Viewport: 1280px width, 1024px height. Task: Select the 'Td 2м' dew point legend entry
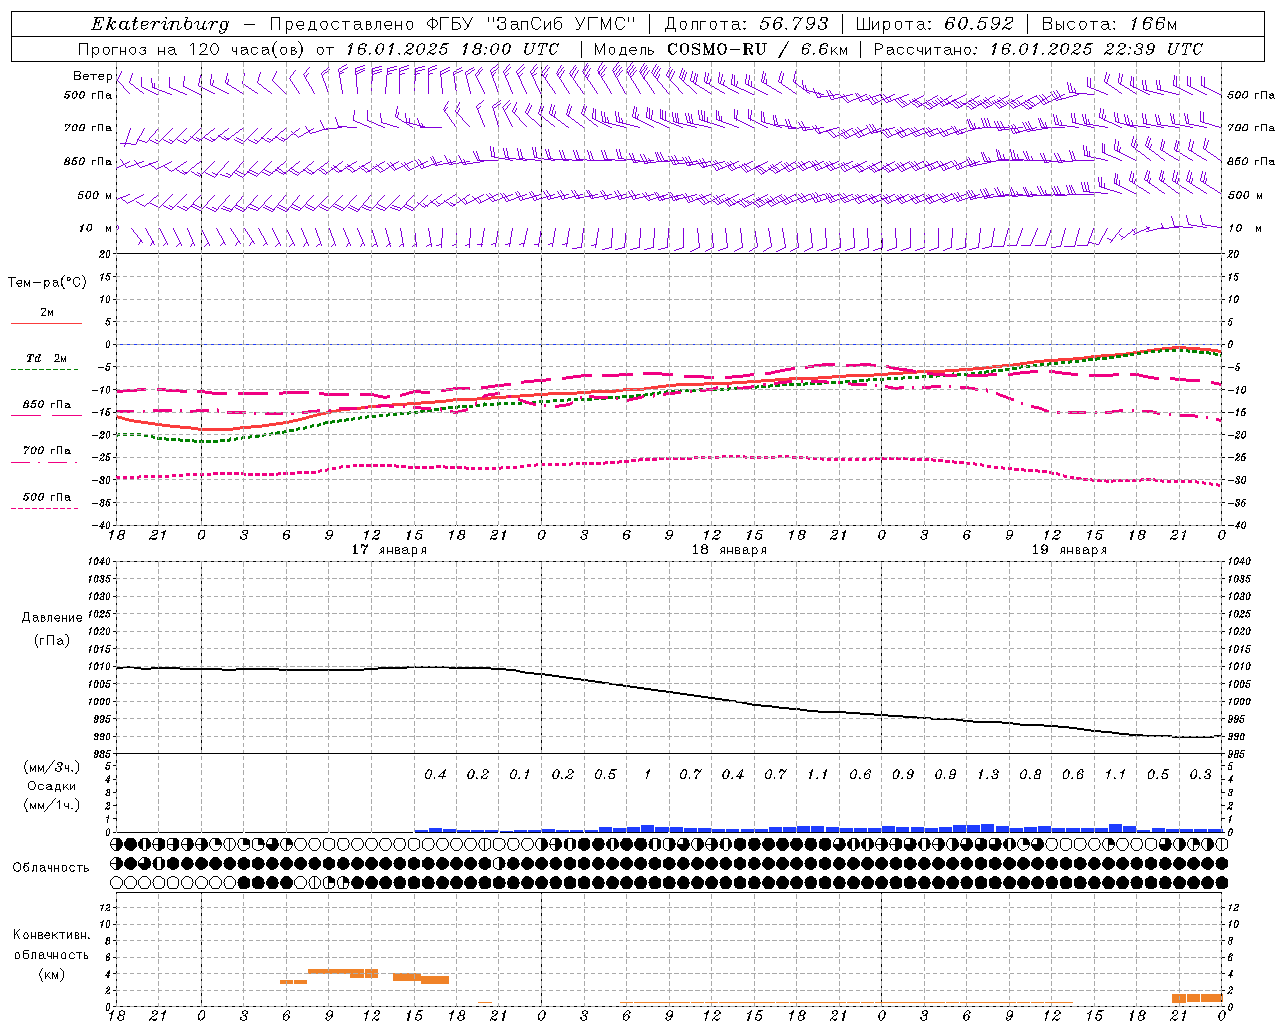tap(47, 358)
